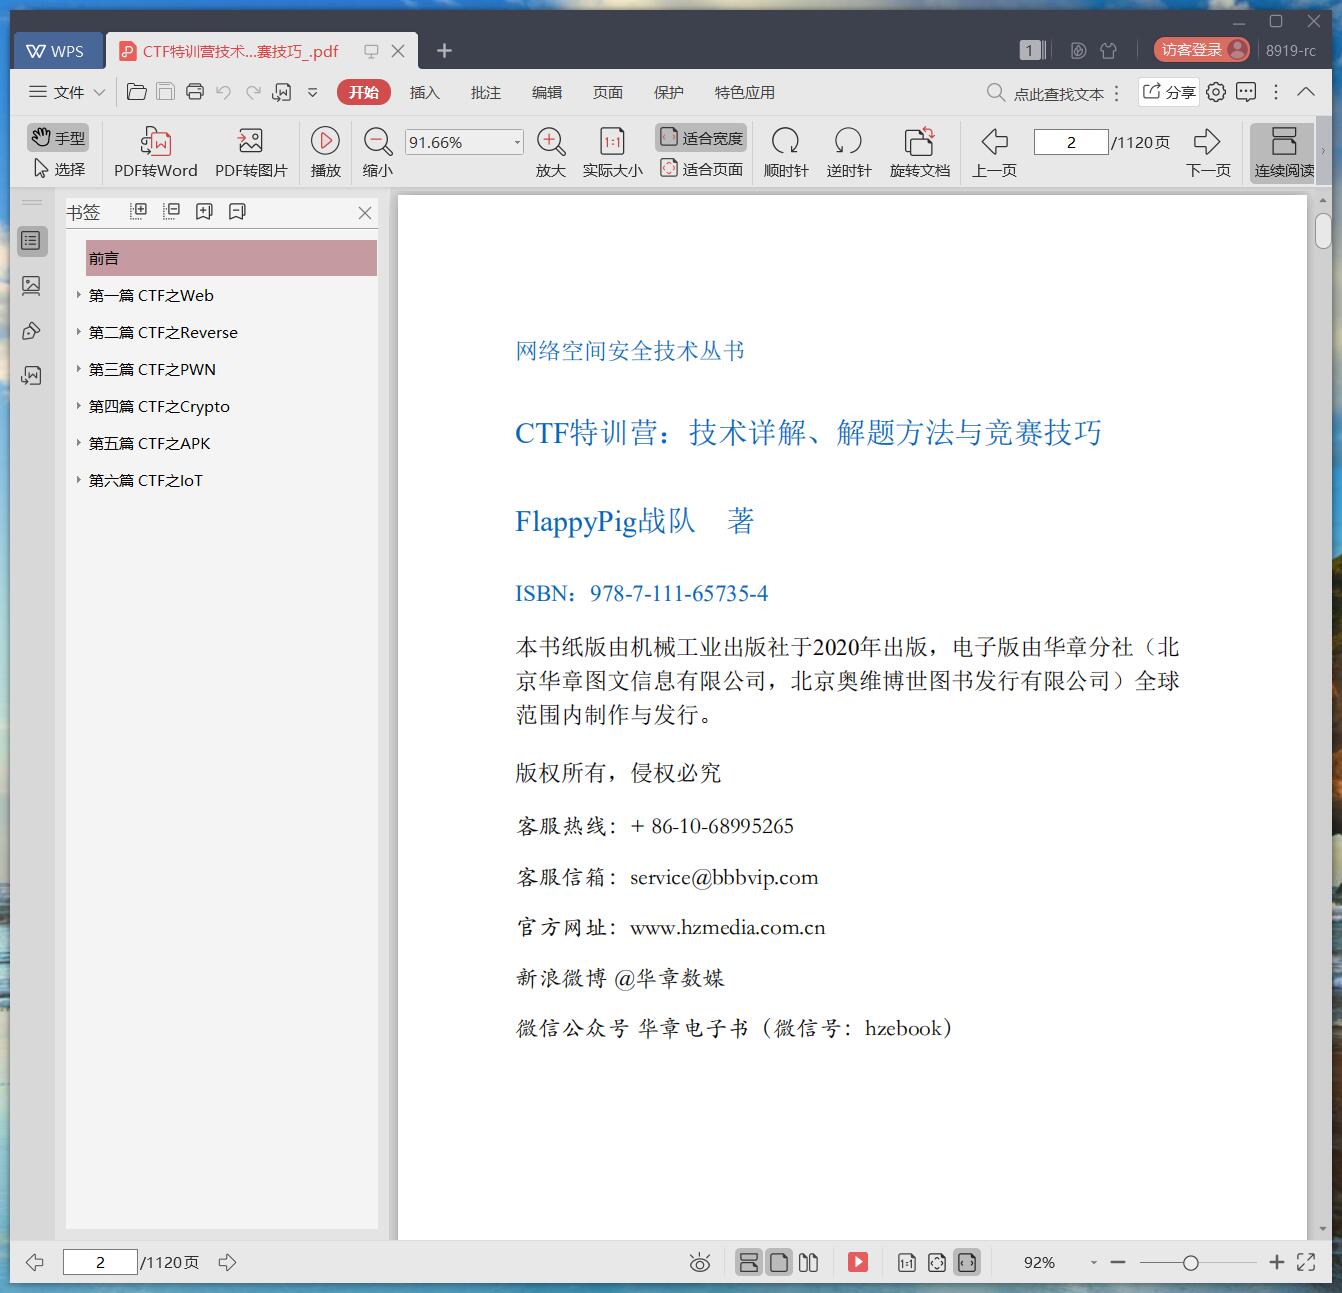Click the PDF转图片 converter icon
The width and height of the screenshot is (1342, 1293).
[250, 142]
